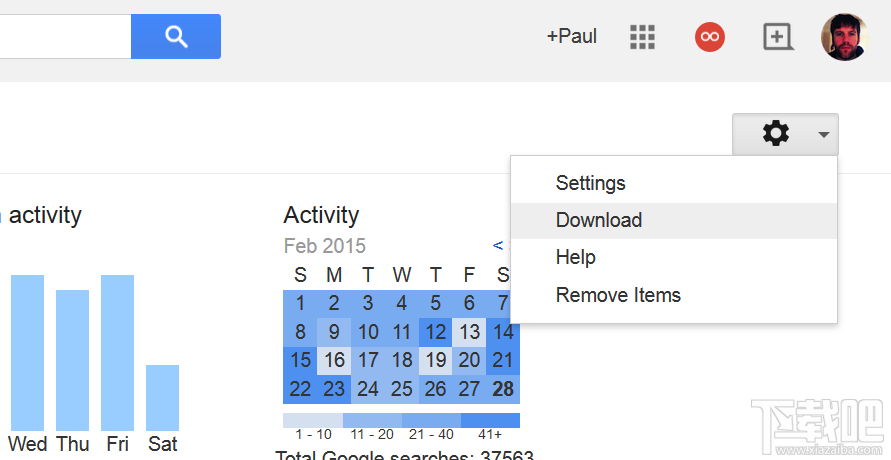Click the Saturday bar in the chart
891x460 pixels.
tap(163, 398)
